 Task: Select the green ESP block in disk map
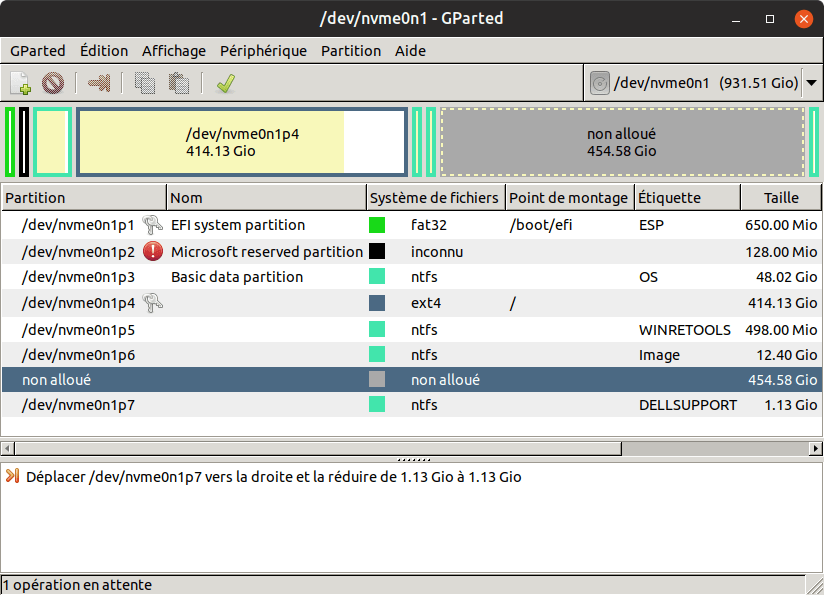(x=10, y=142)
